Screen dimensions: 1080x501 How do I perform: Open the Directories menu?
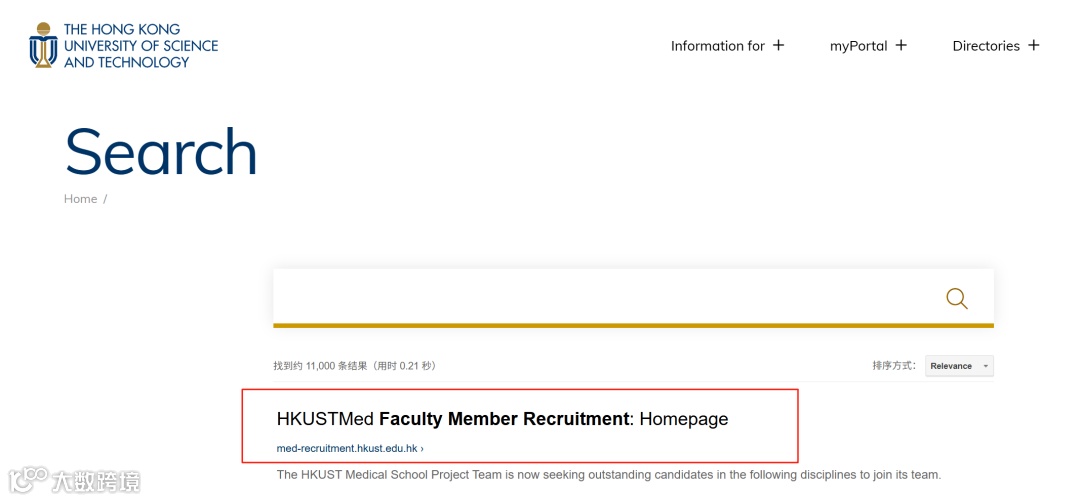click(x=985, y=46)
